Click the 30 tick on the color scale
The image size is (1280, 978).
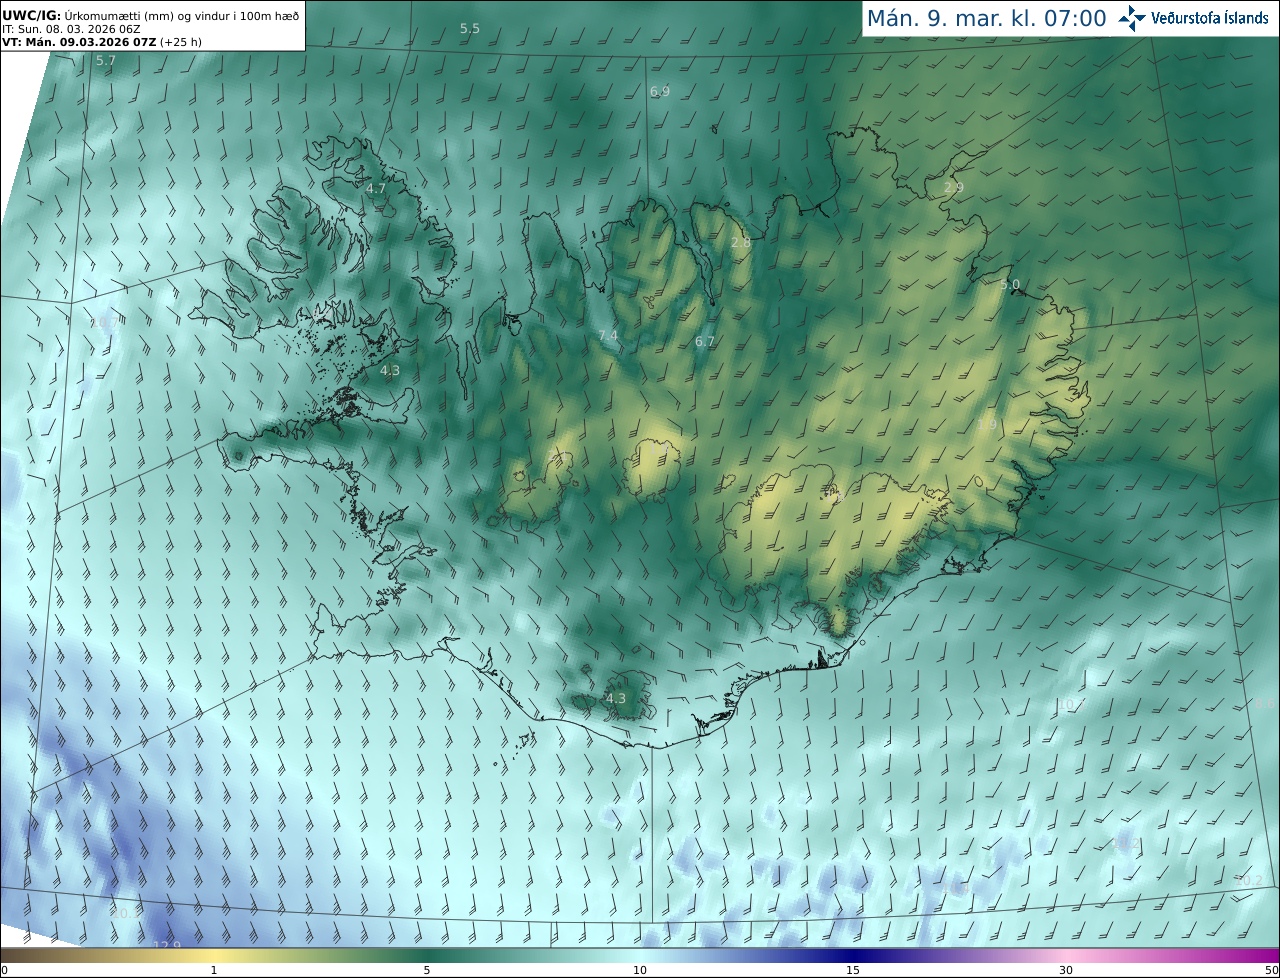click(x=1066, y=970)
